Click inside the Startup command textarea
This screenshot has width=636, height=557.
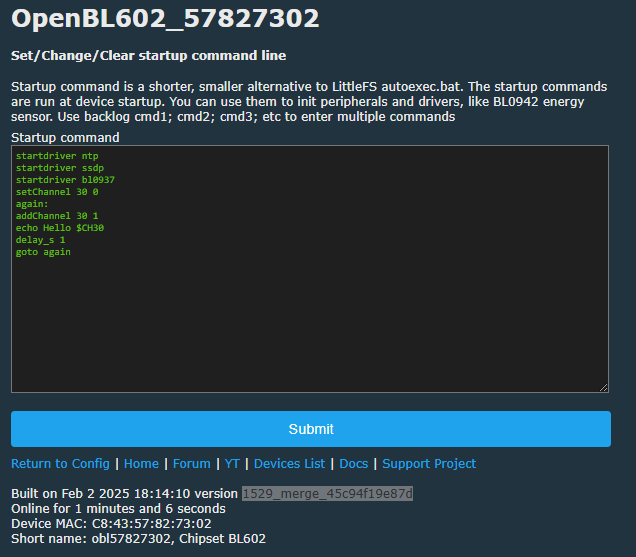(x=310, y=269)
